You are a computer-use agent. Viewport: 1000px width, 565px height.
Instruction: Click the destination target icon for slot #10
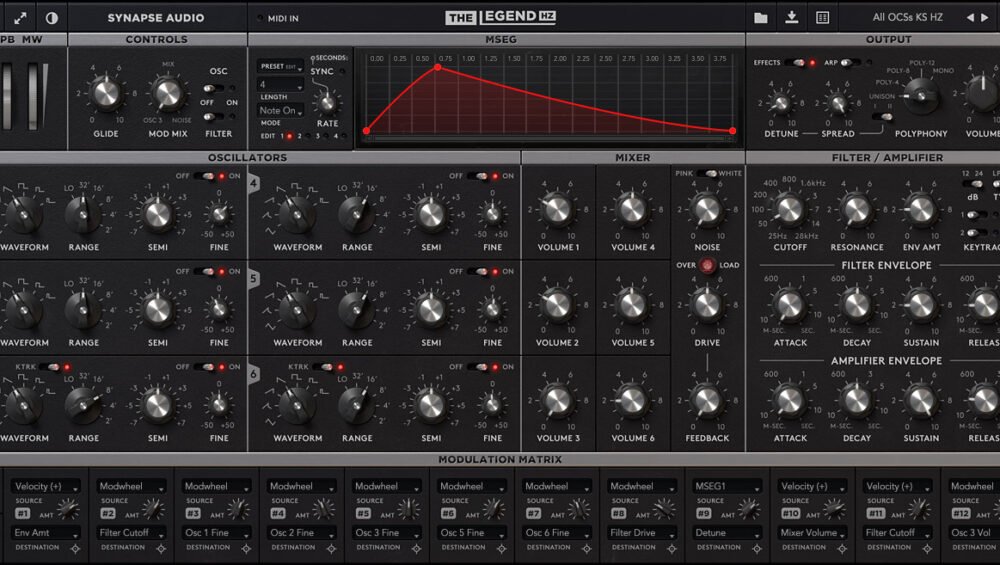point(842,548)
